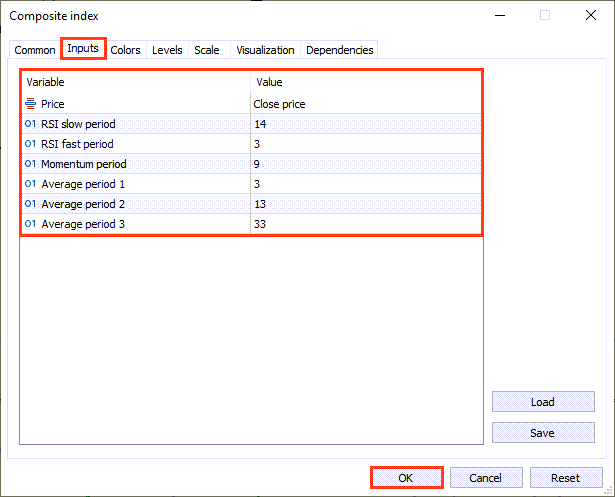Select the Scale tab
This screenshot has width=615, height=497.
tap(207, 50)
